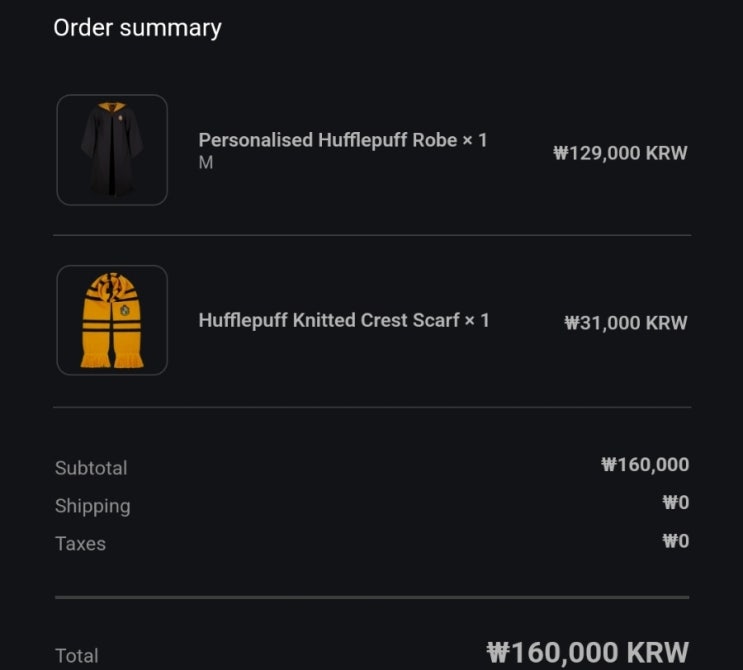Open the Hufflepuff Knitted Crest Scarf product name
Viewport: 743px width, 670px height.
343,320
